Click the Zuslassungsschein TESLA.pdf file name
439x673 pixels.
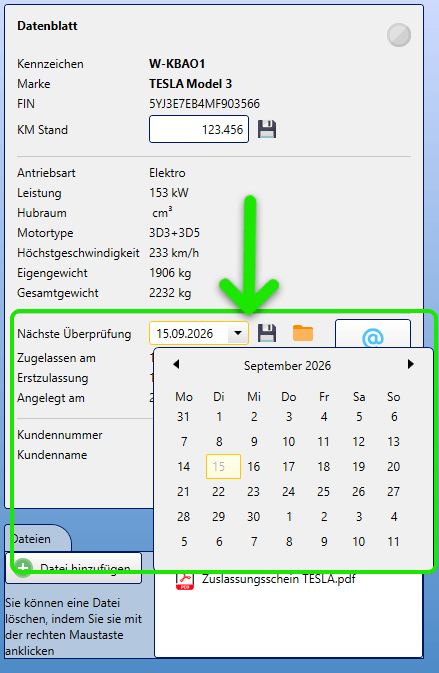(x=279, y=579)
